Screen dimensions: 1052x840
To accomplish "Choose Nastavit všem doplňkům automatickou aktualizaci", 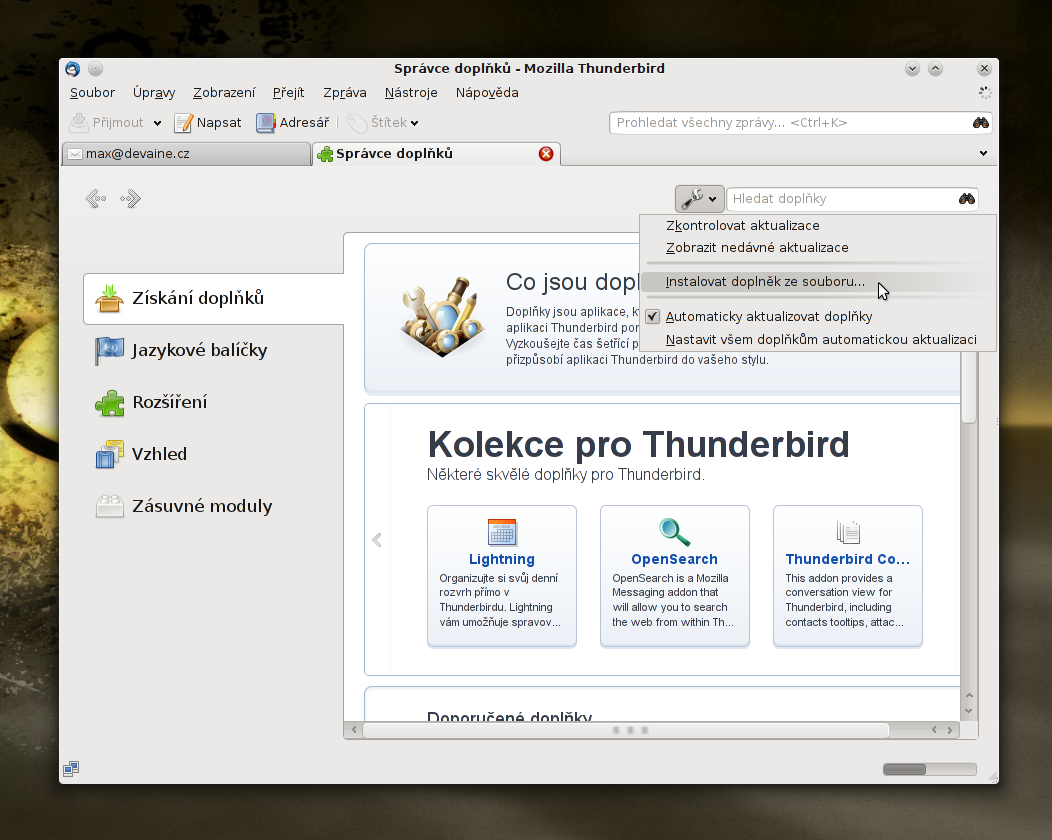I will tap(818, 339).
